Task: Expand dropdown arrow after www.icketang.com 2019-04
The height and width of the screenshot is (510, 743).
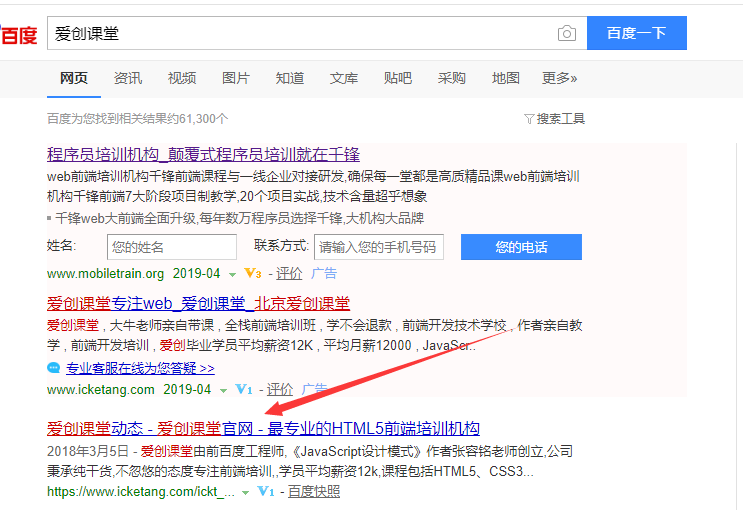Action: (x=223, y=391)
